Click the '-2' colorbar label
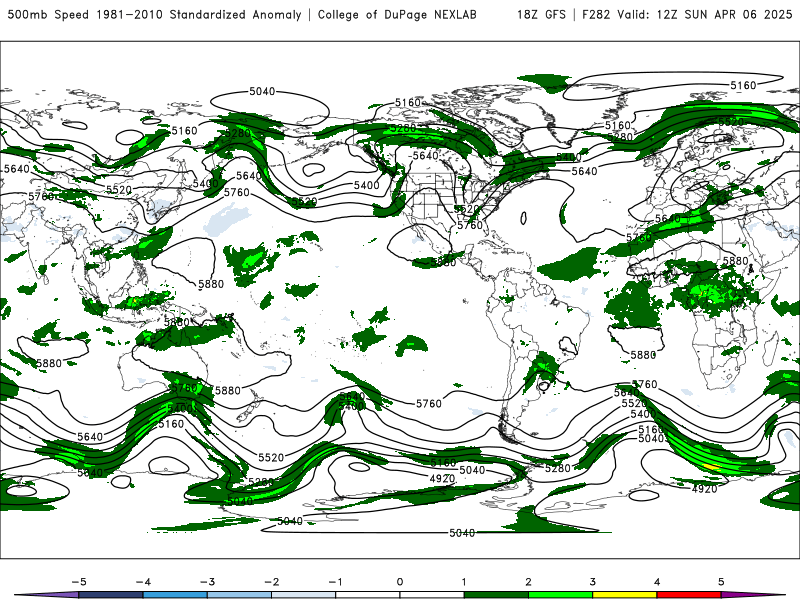The width and height of the screenshot is (800, 600). (271, 582)
